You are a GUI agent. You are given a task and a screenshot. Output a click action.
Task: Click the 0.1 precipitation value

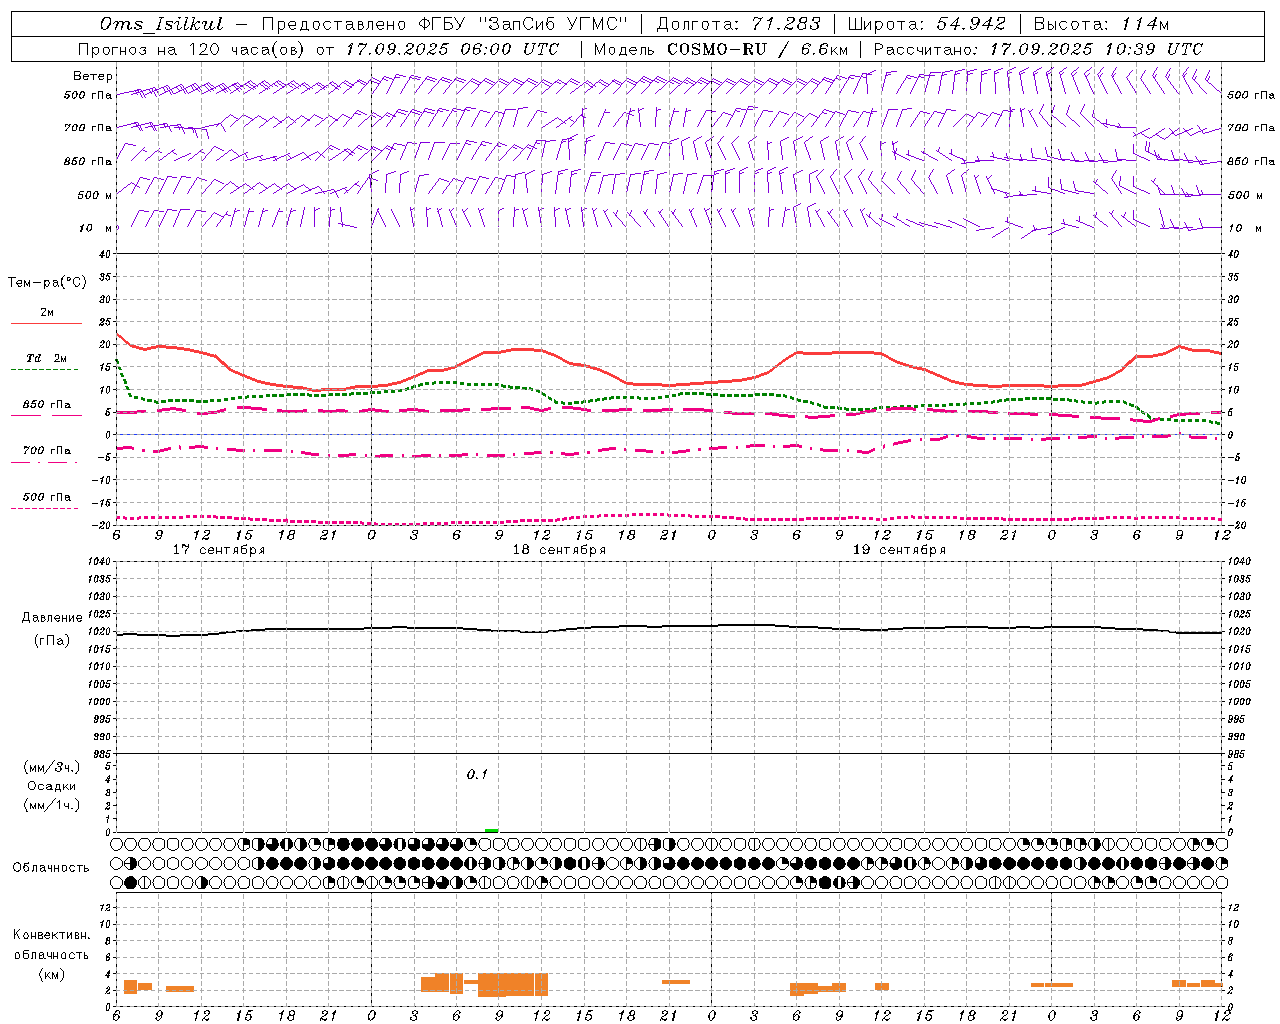(477, 775)
